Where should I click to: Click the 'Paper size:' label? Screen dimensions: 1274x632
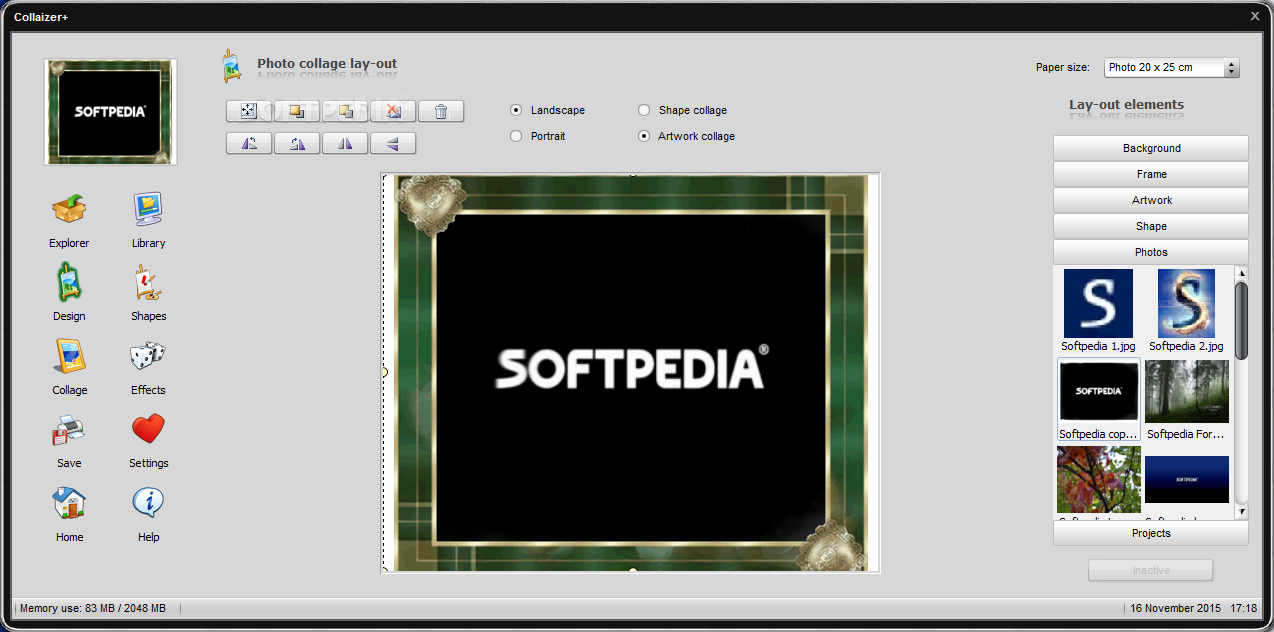click(x=1063, y=68)
